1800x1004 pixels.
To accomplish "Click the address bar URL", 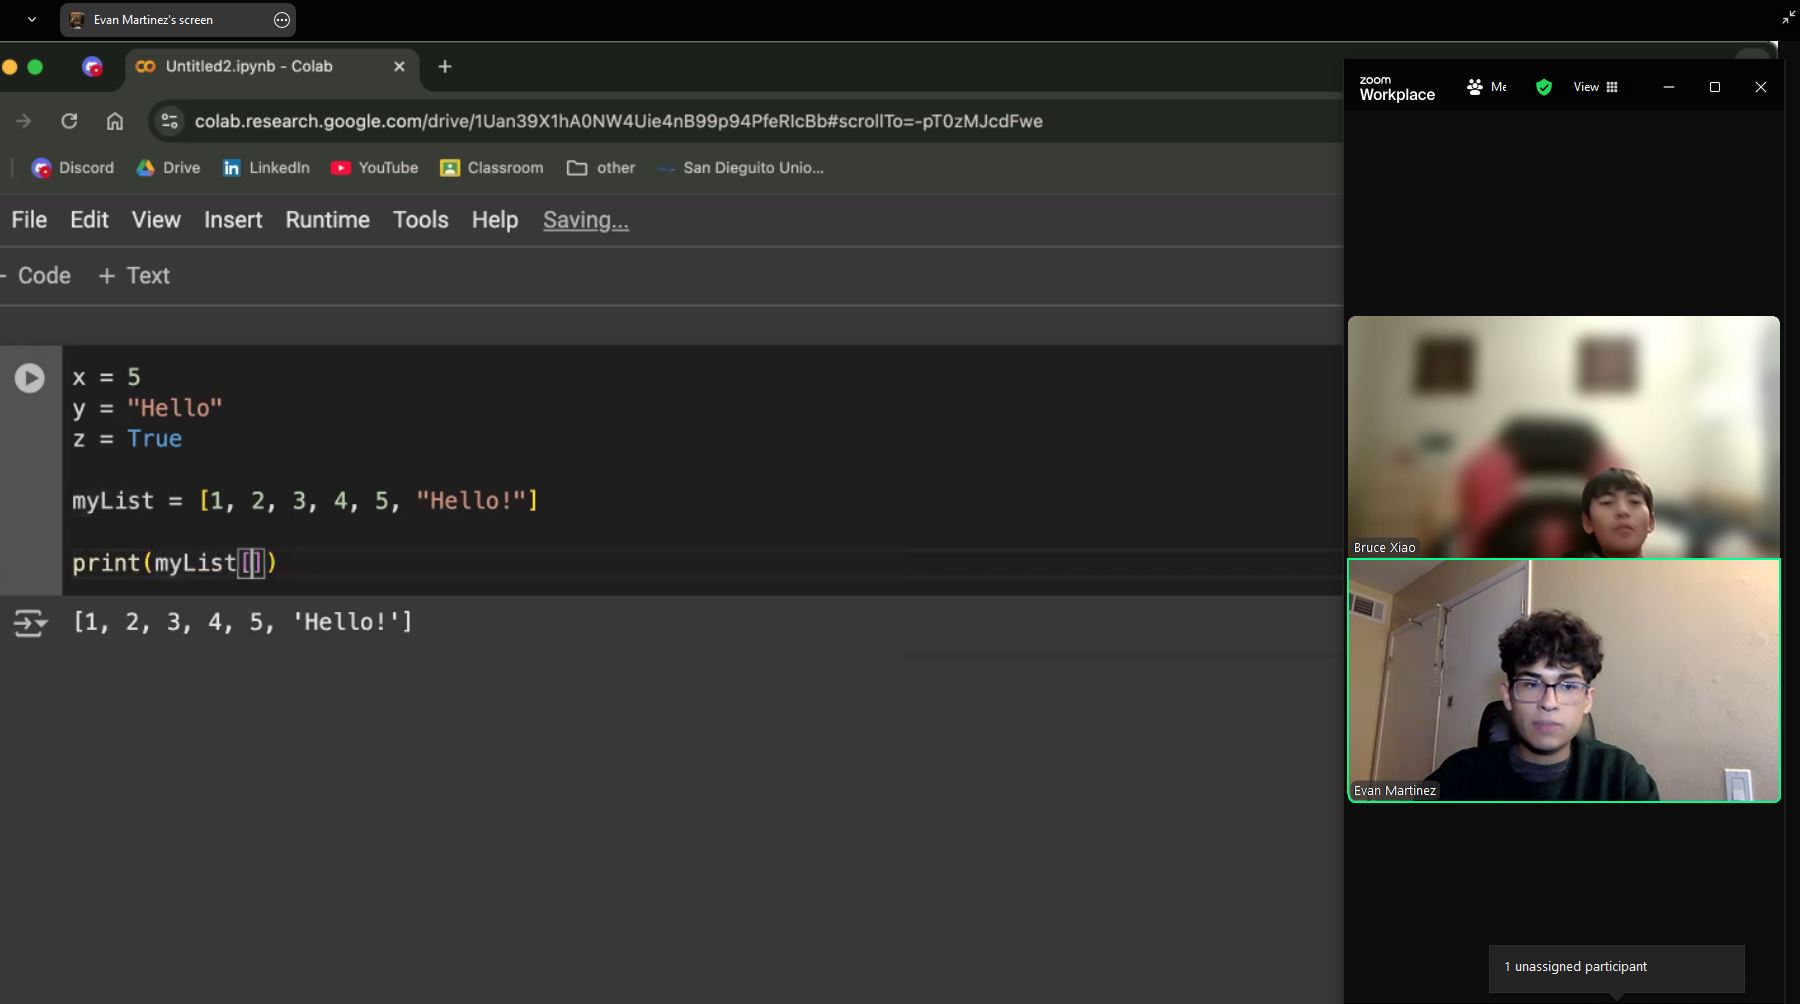I will [618, 121].
